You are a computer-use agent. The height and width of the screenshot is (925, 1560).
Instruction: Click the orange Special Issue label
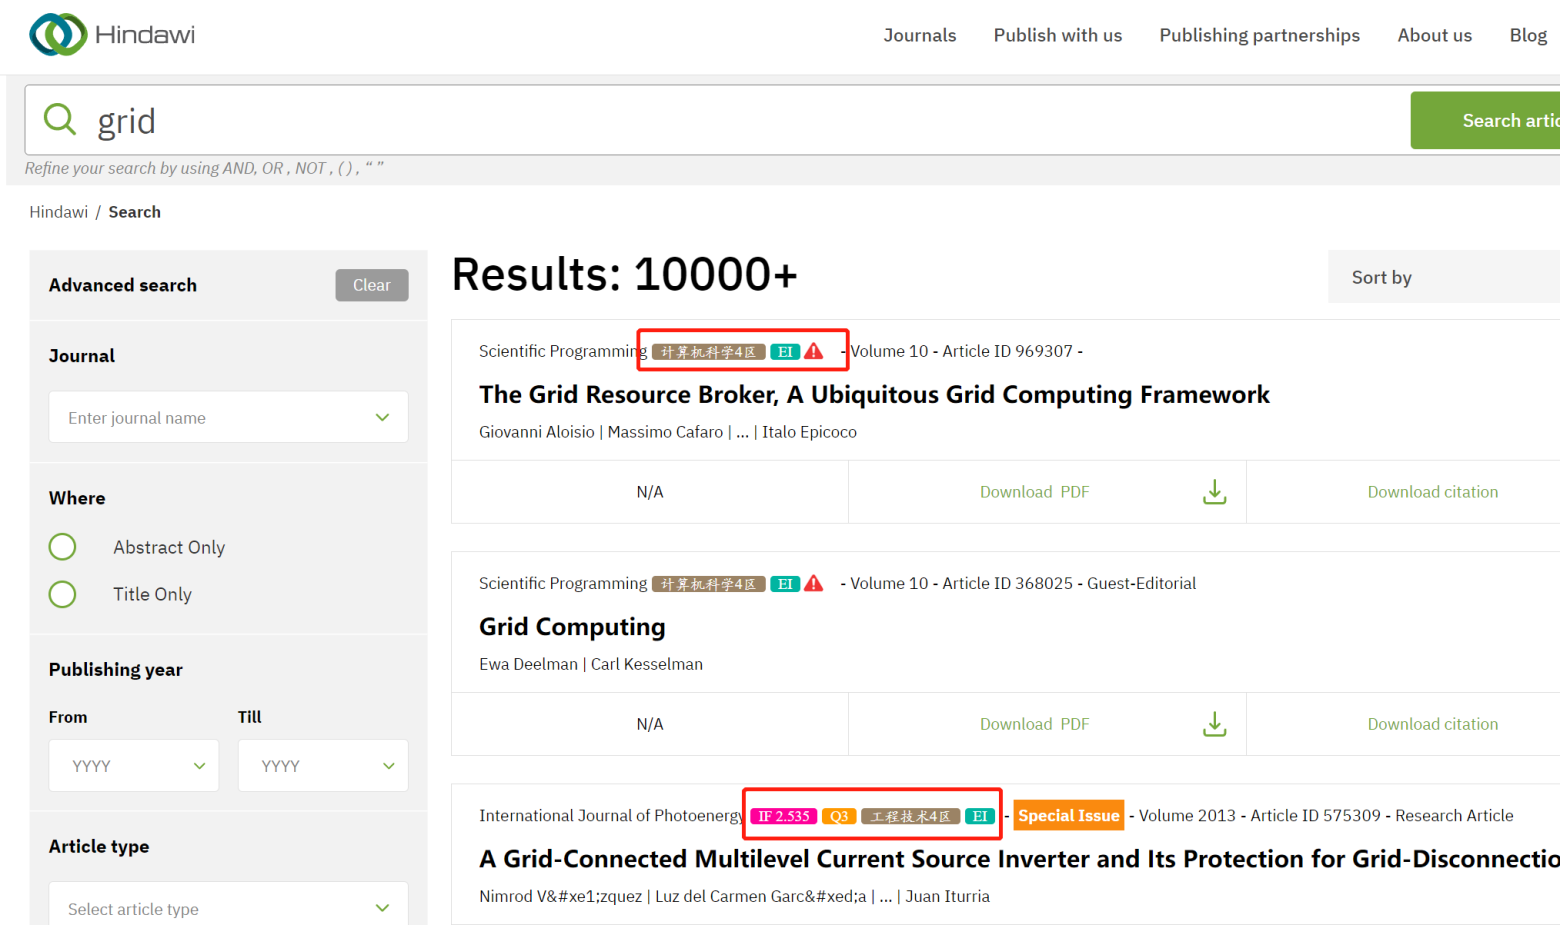tap(1068, 816)
